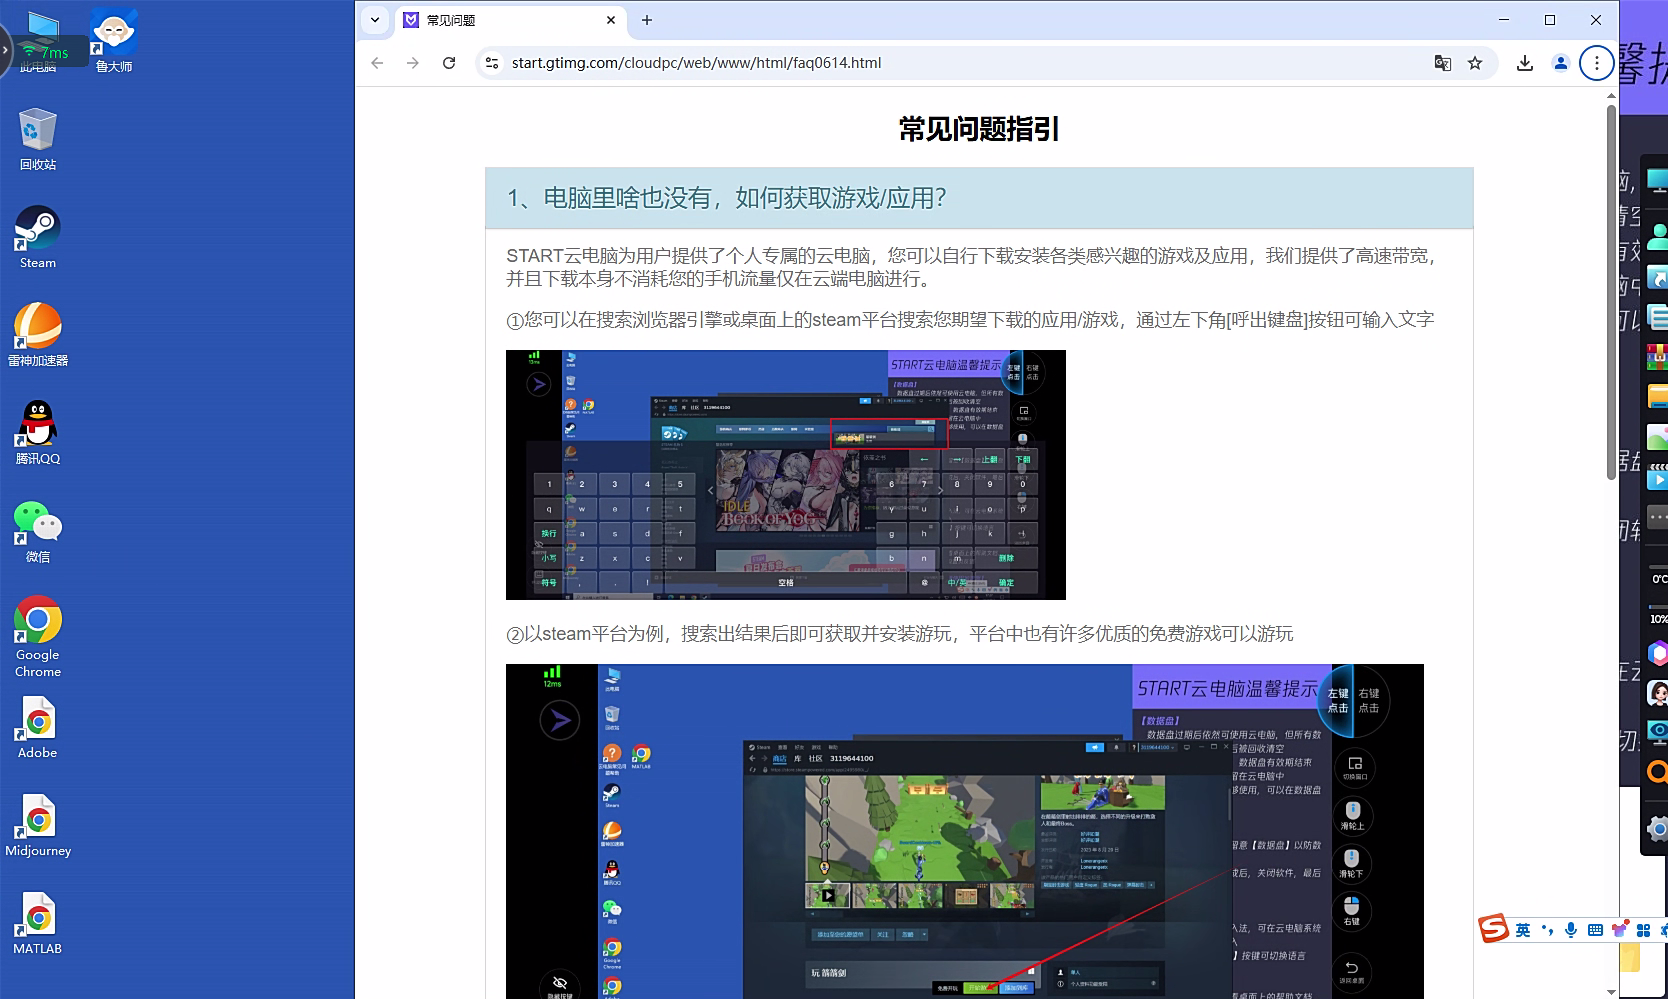
Task: Open the Sogou toolbox grid icon
Action: coord(1643,930)
